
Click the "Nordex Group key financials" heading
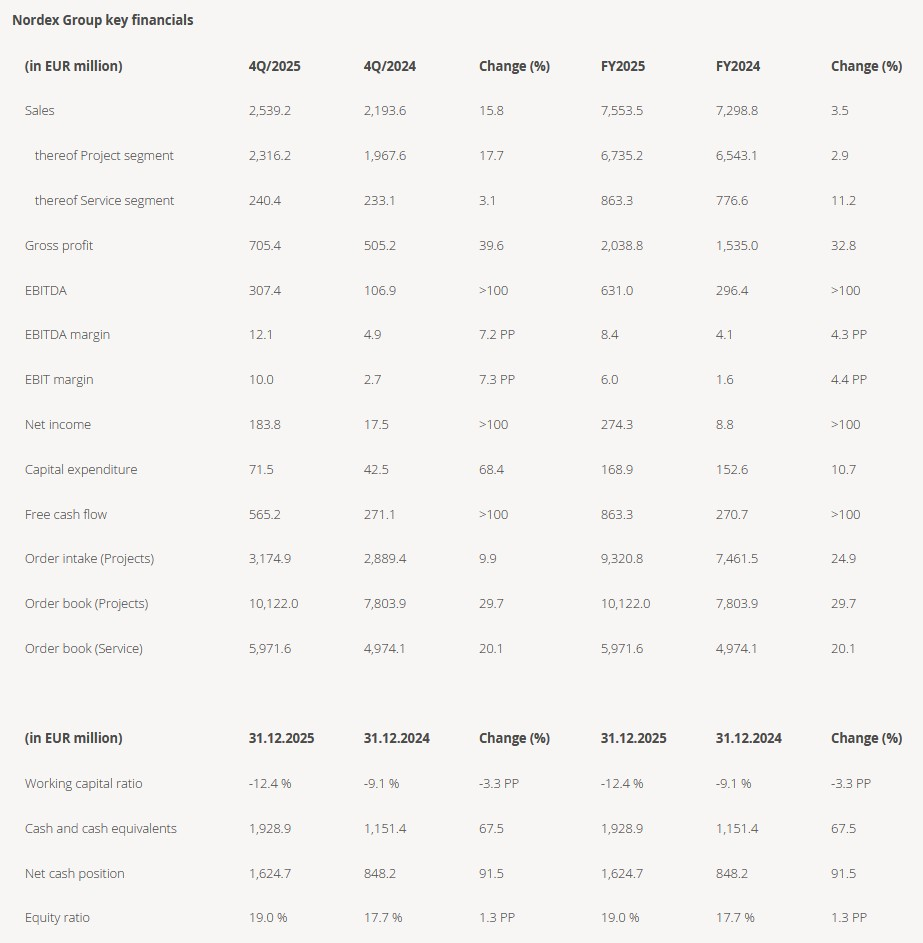coord(103,20)
